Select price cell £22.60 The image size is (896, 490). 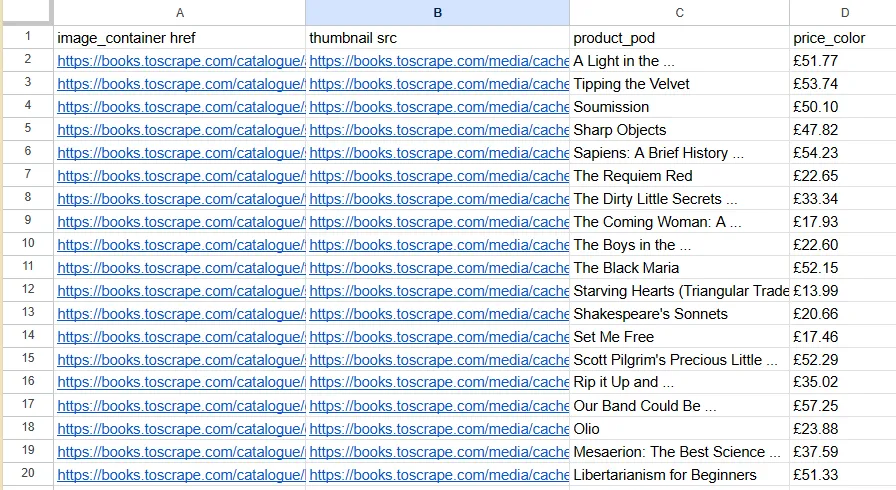pos(843,244)
